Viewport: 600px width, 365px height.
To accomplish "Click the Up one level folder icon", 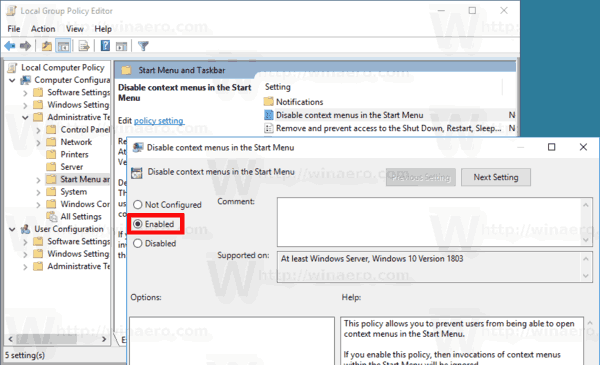I will (47, 46).
